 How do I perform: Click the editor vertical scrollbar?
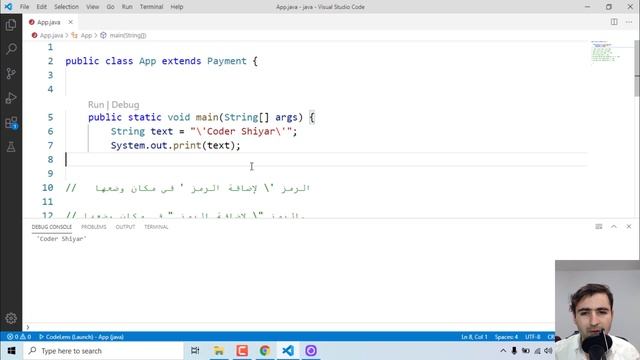637,69
